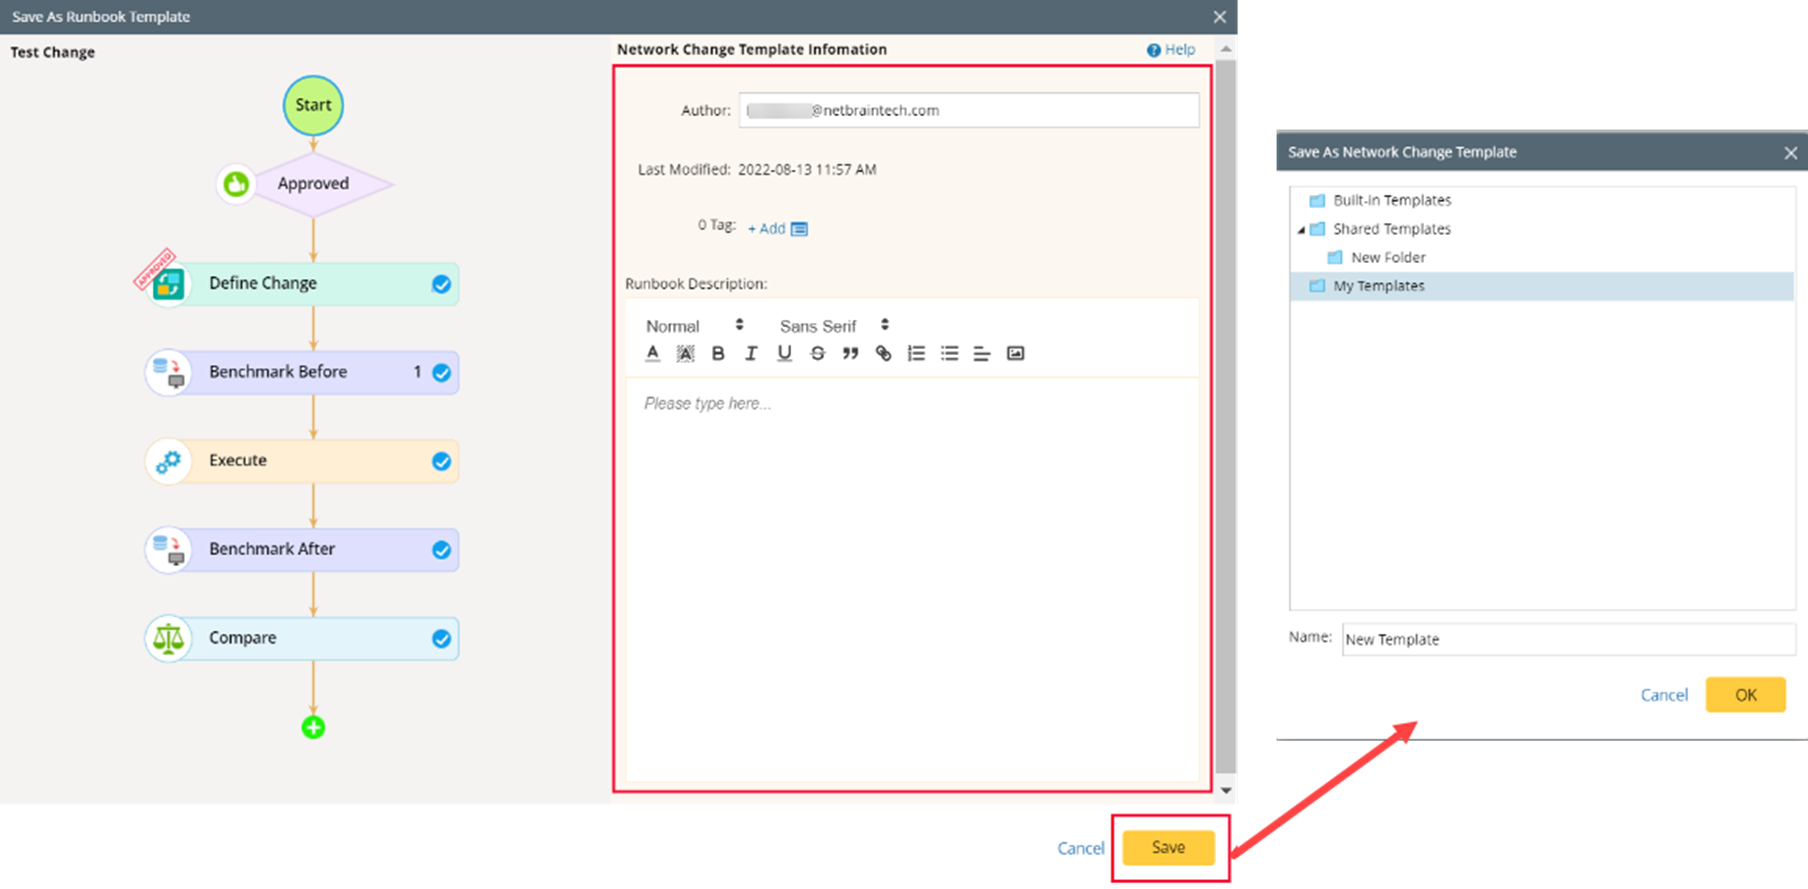Underline text using the U toolbar icon
The height and width of the screenshot is (889, 1808).
click(x=784, y=353)
